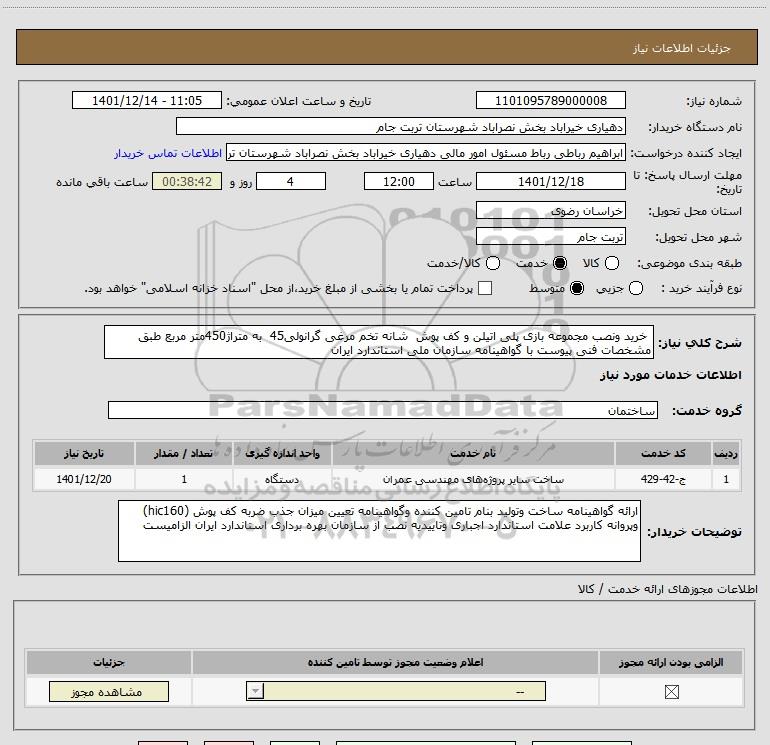Click the کد خدمت column header
This screenshot has height=745, width=770.
pyautogui.click(x=663, y=453)
